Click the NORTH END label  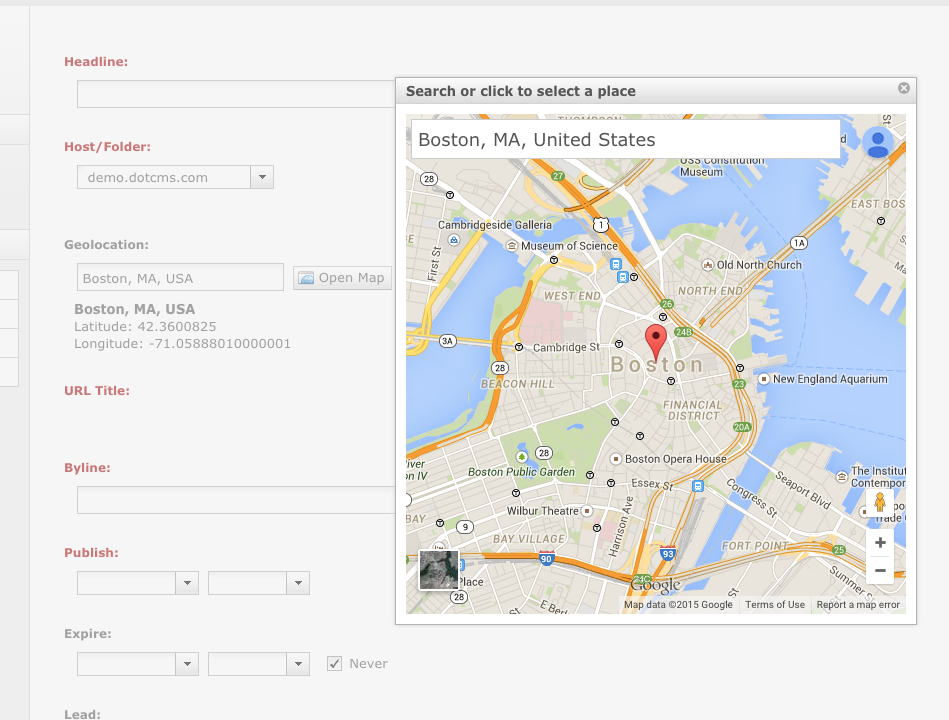711,291
